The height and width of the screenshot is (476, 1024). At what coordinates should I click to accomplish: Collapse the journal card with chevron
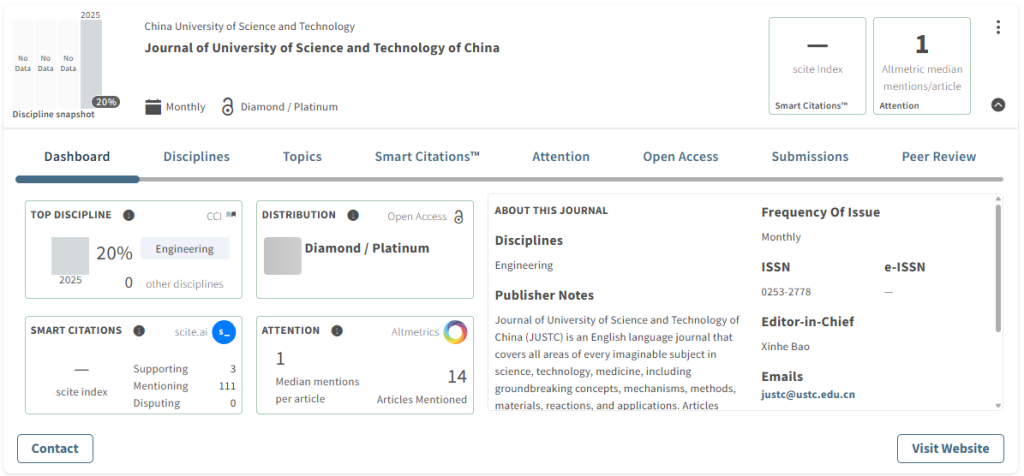tap(998, 104)
